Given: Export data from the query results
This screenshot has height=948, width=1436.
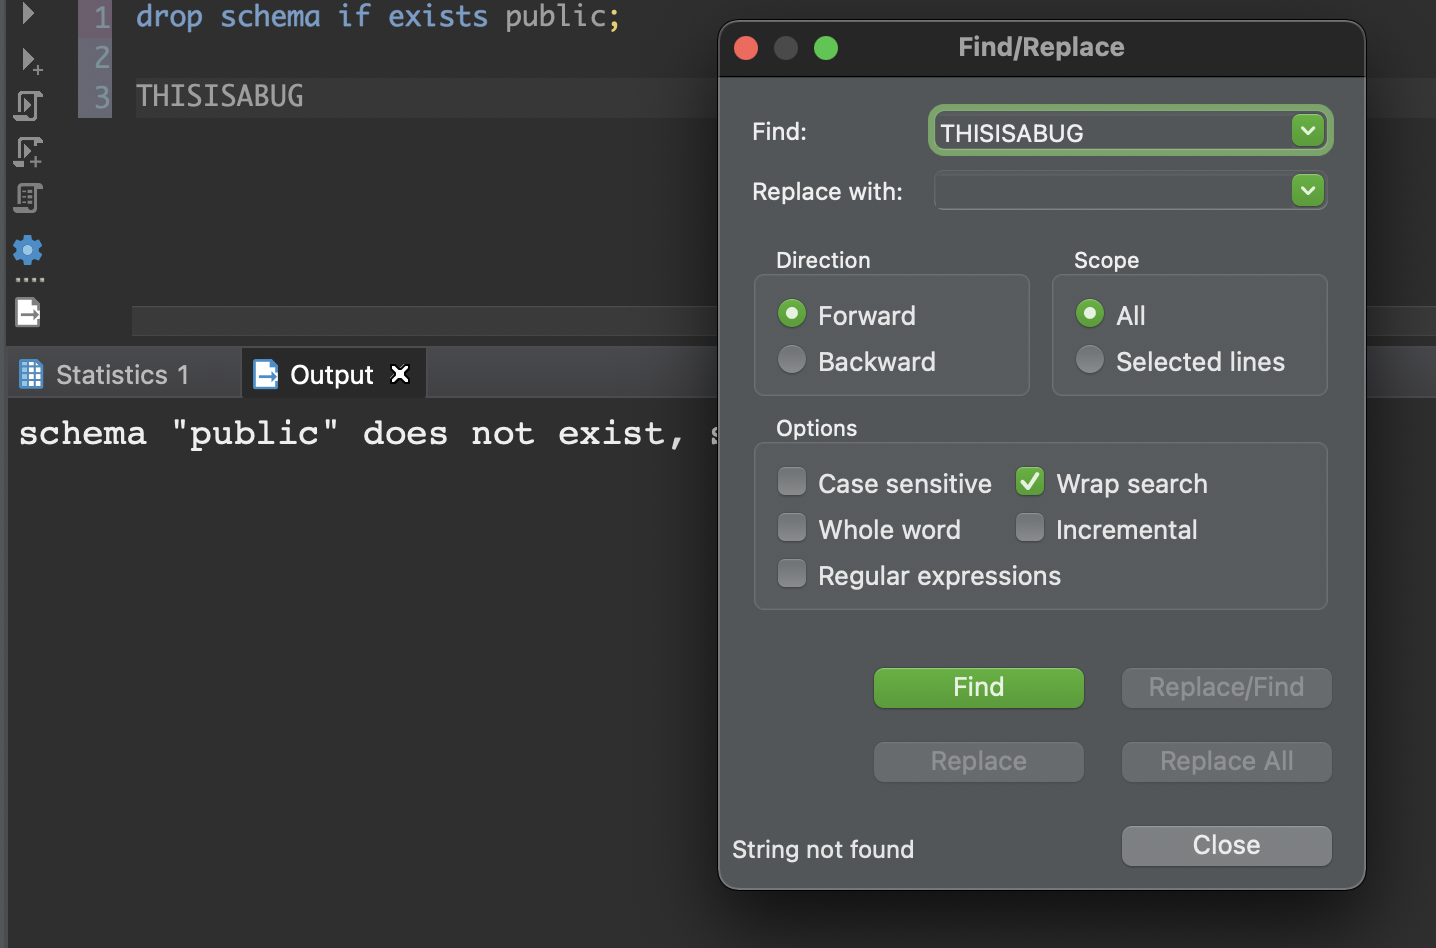Looking at the screenshot, I should point(27,313).
